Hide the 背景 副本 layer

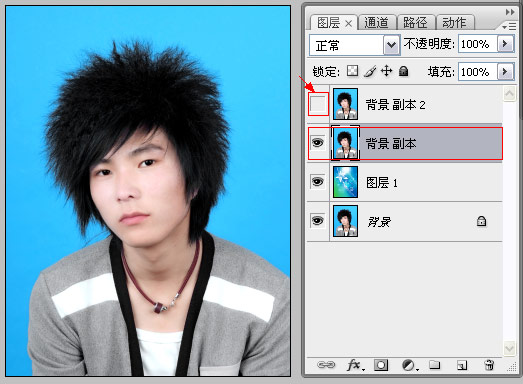pyautogui.click(x=318, y=143)
